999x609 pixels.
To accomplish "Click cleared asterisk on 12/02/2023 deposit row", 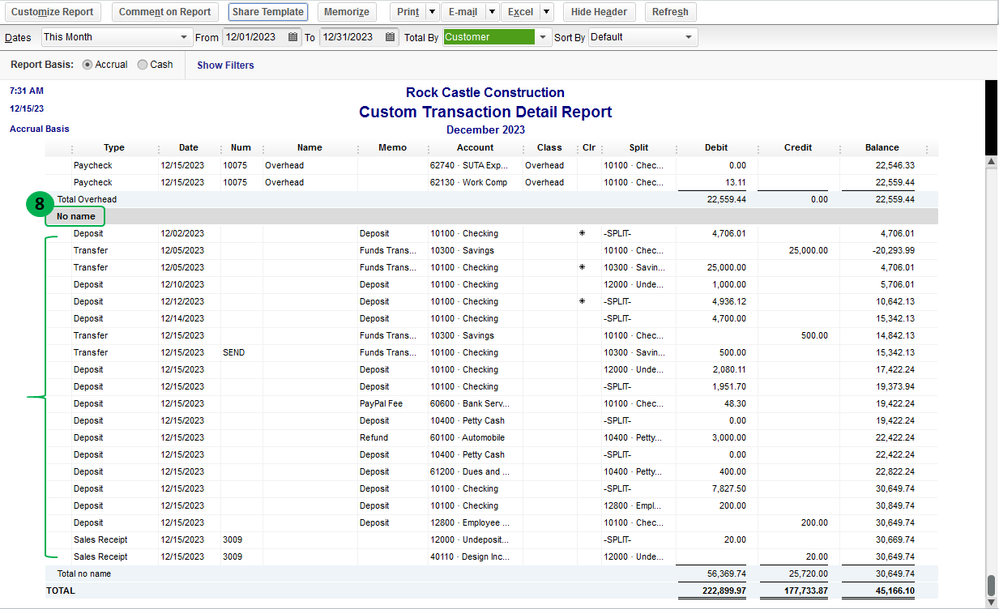I will click(582, 234).
